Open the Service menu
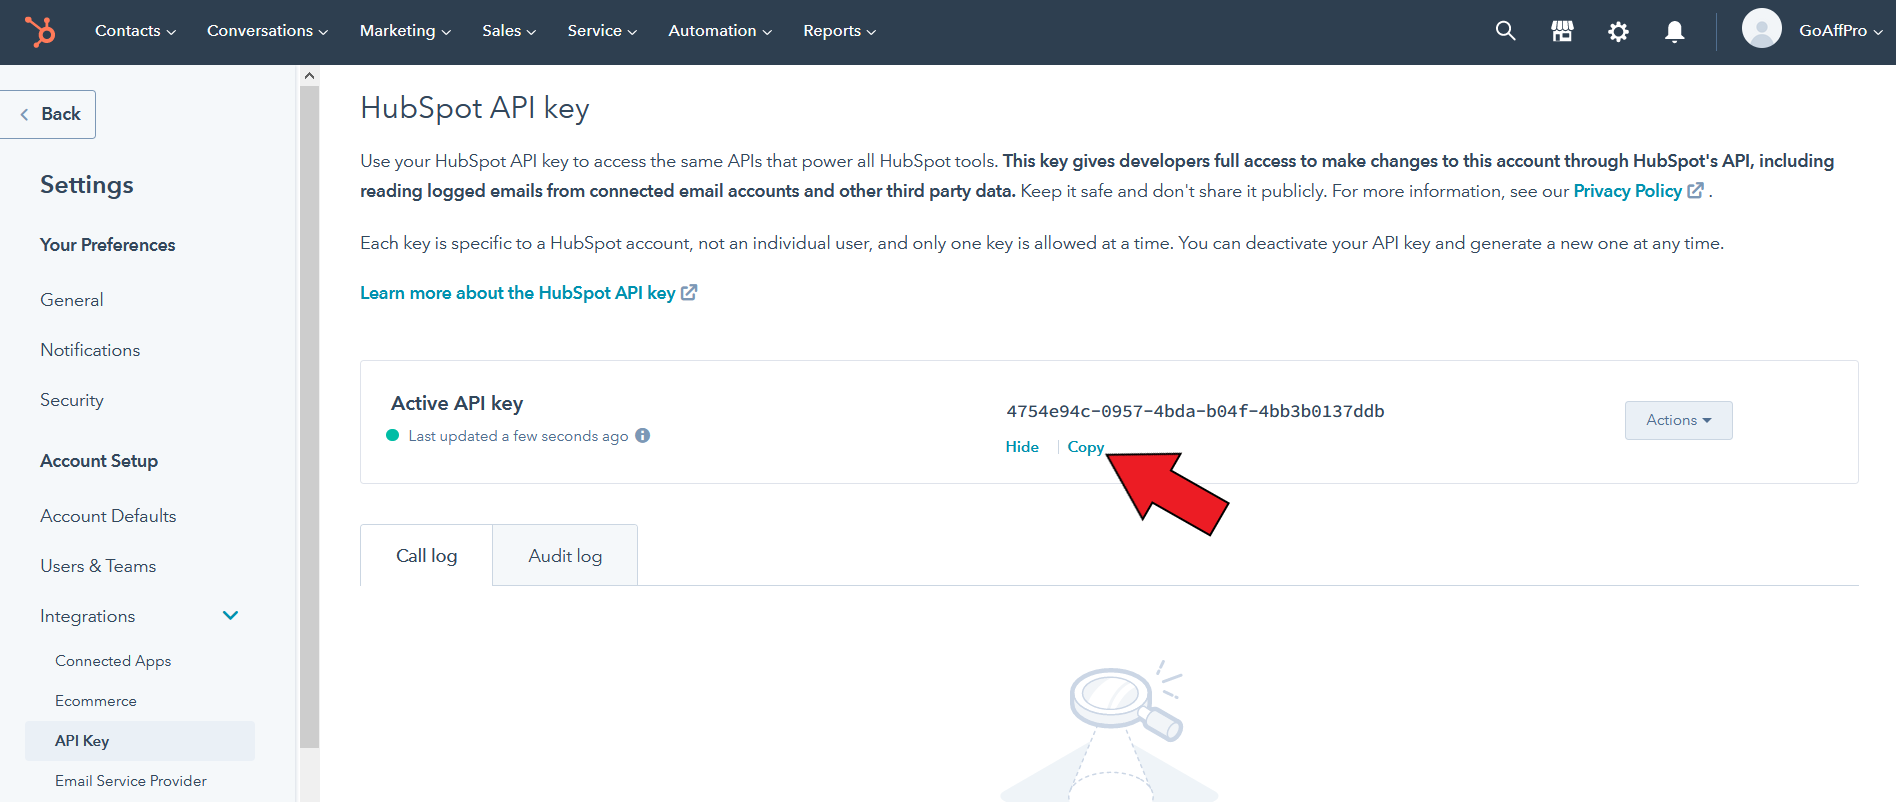Screen dimensions: 1896x802 pyautogui.click(x=602, y=31)
